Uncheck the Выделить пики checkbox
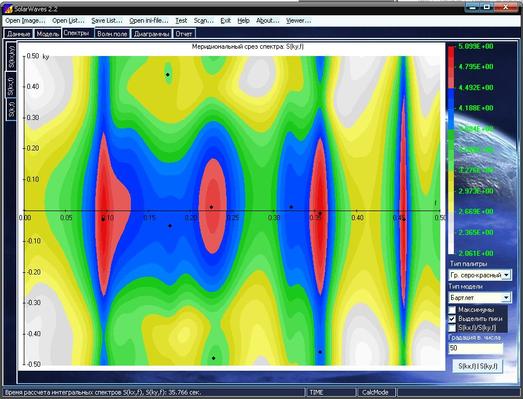Viewport: 523px width, 399px height. [452, 319]
